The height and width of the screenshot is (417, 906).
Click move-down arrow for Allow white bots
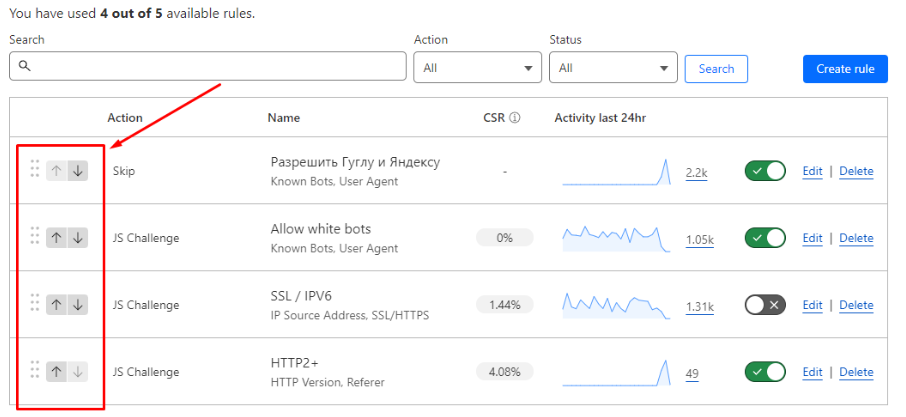[78, 238]
